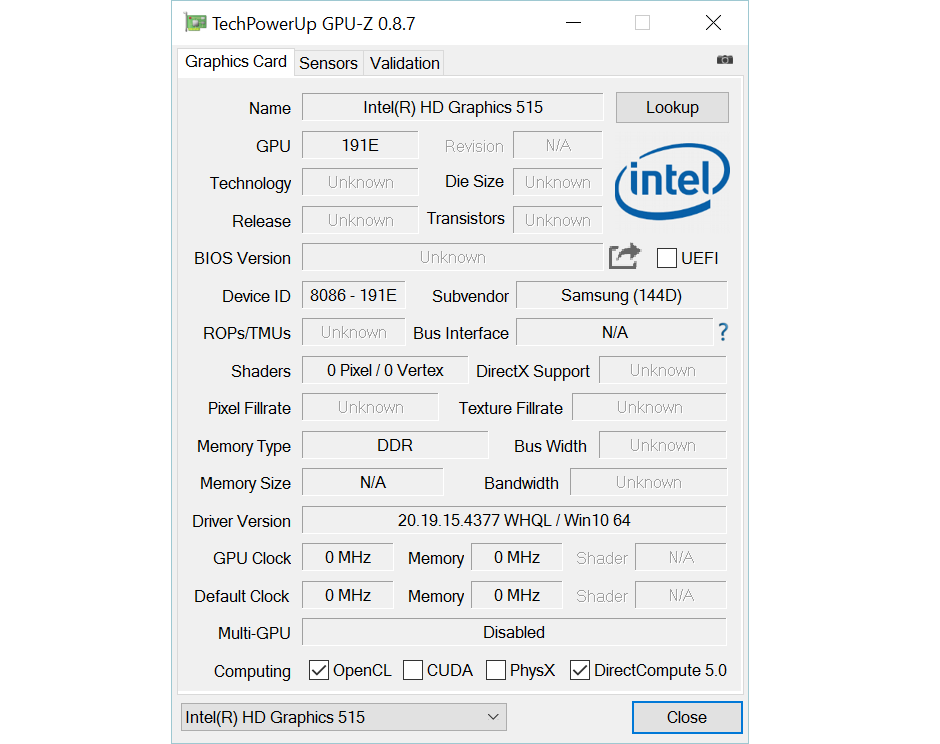The width and height of the screenshot is (940, 744).
Task: Click the DirectX Support Unknown field
Action: pos(662,371)
